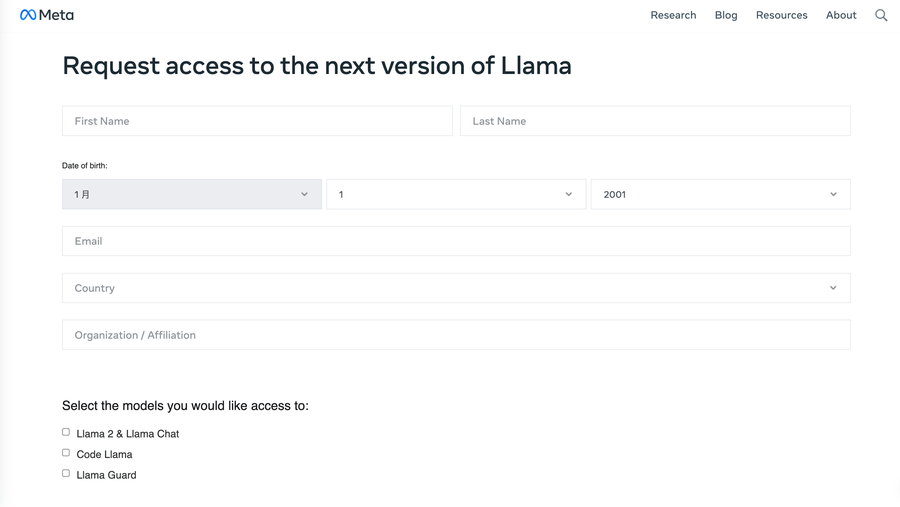900x507 pixels.
Task: Open the birth day dropdown showing 1
Action: 455,194
